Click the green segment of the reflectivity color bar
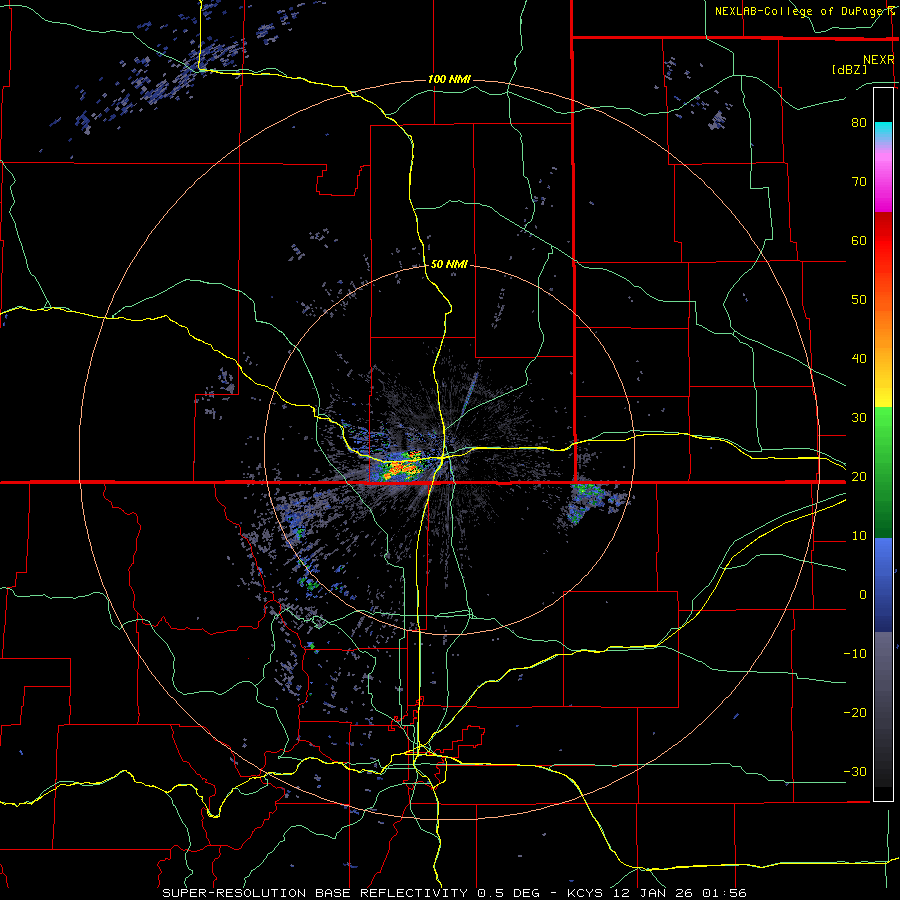The height and width of the screenshot is (900, 900). click(x=883, y=472)
